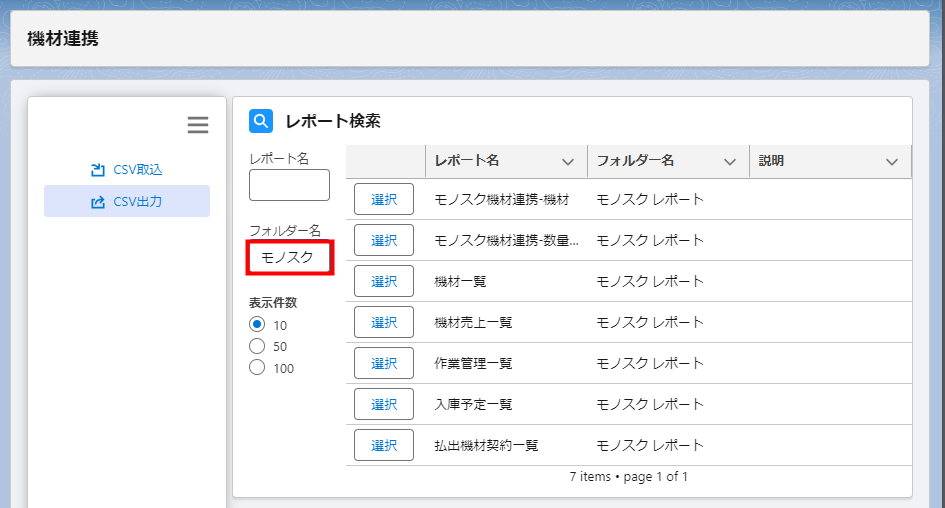945x508 pixels.
Task: Click the フォルダー名 input containing モノスク
Action: click(290, 258)
